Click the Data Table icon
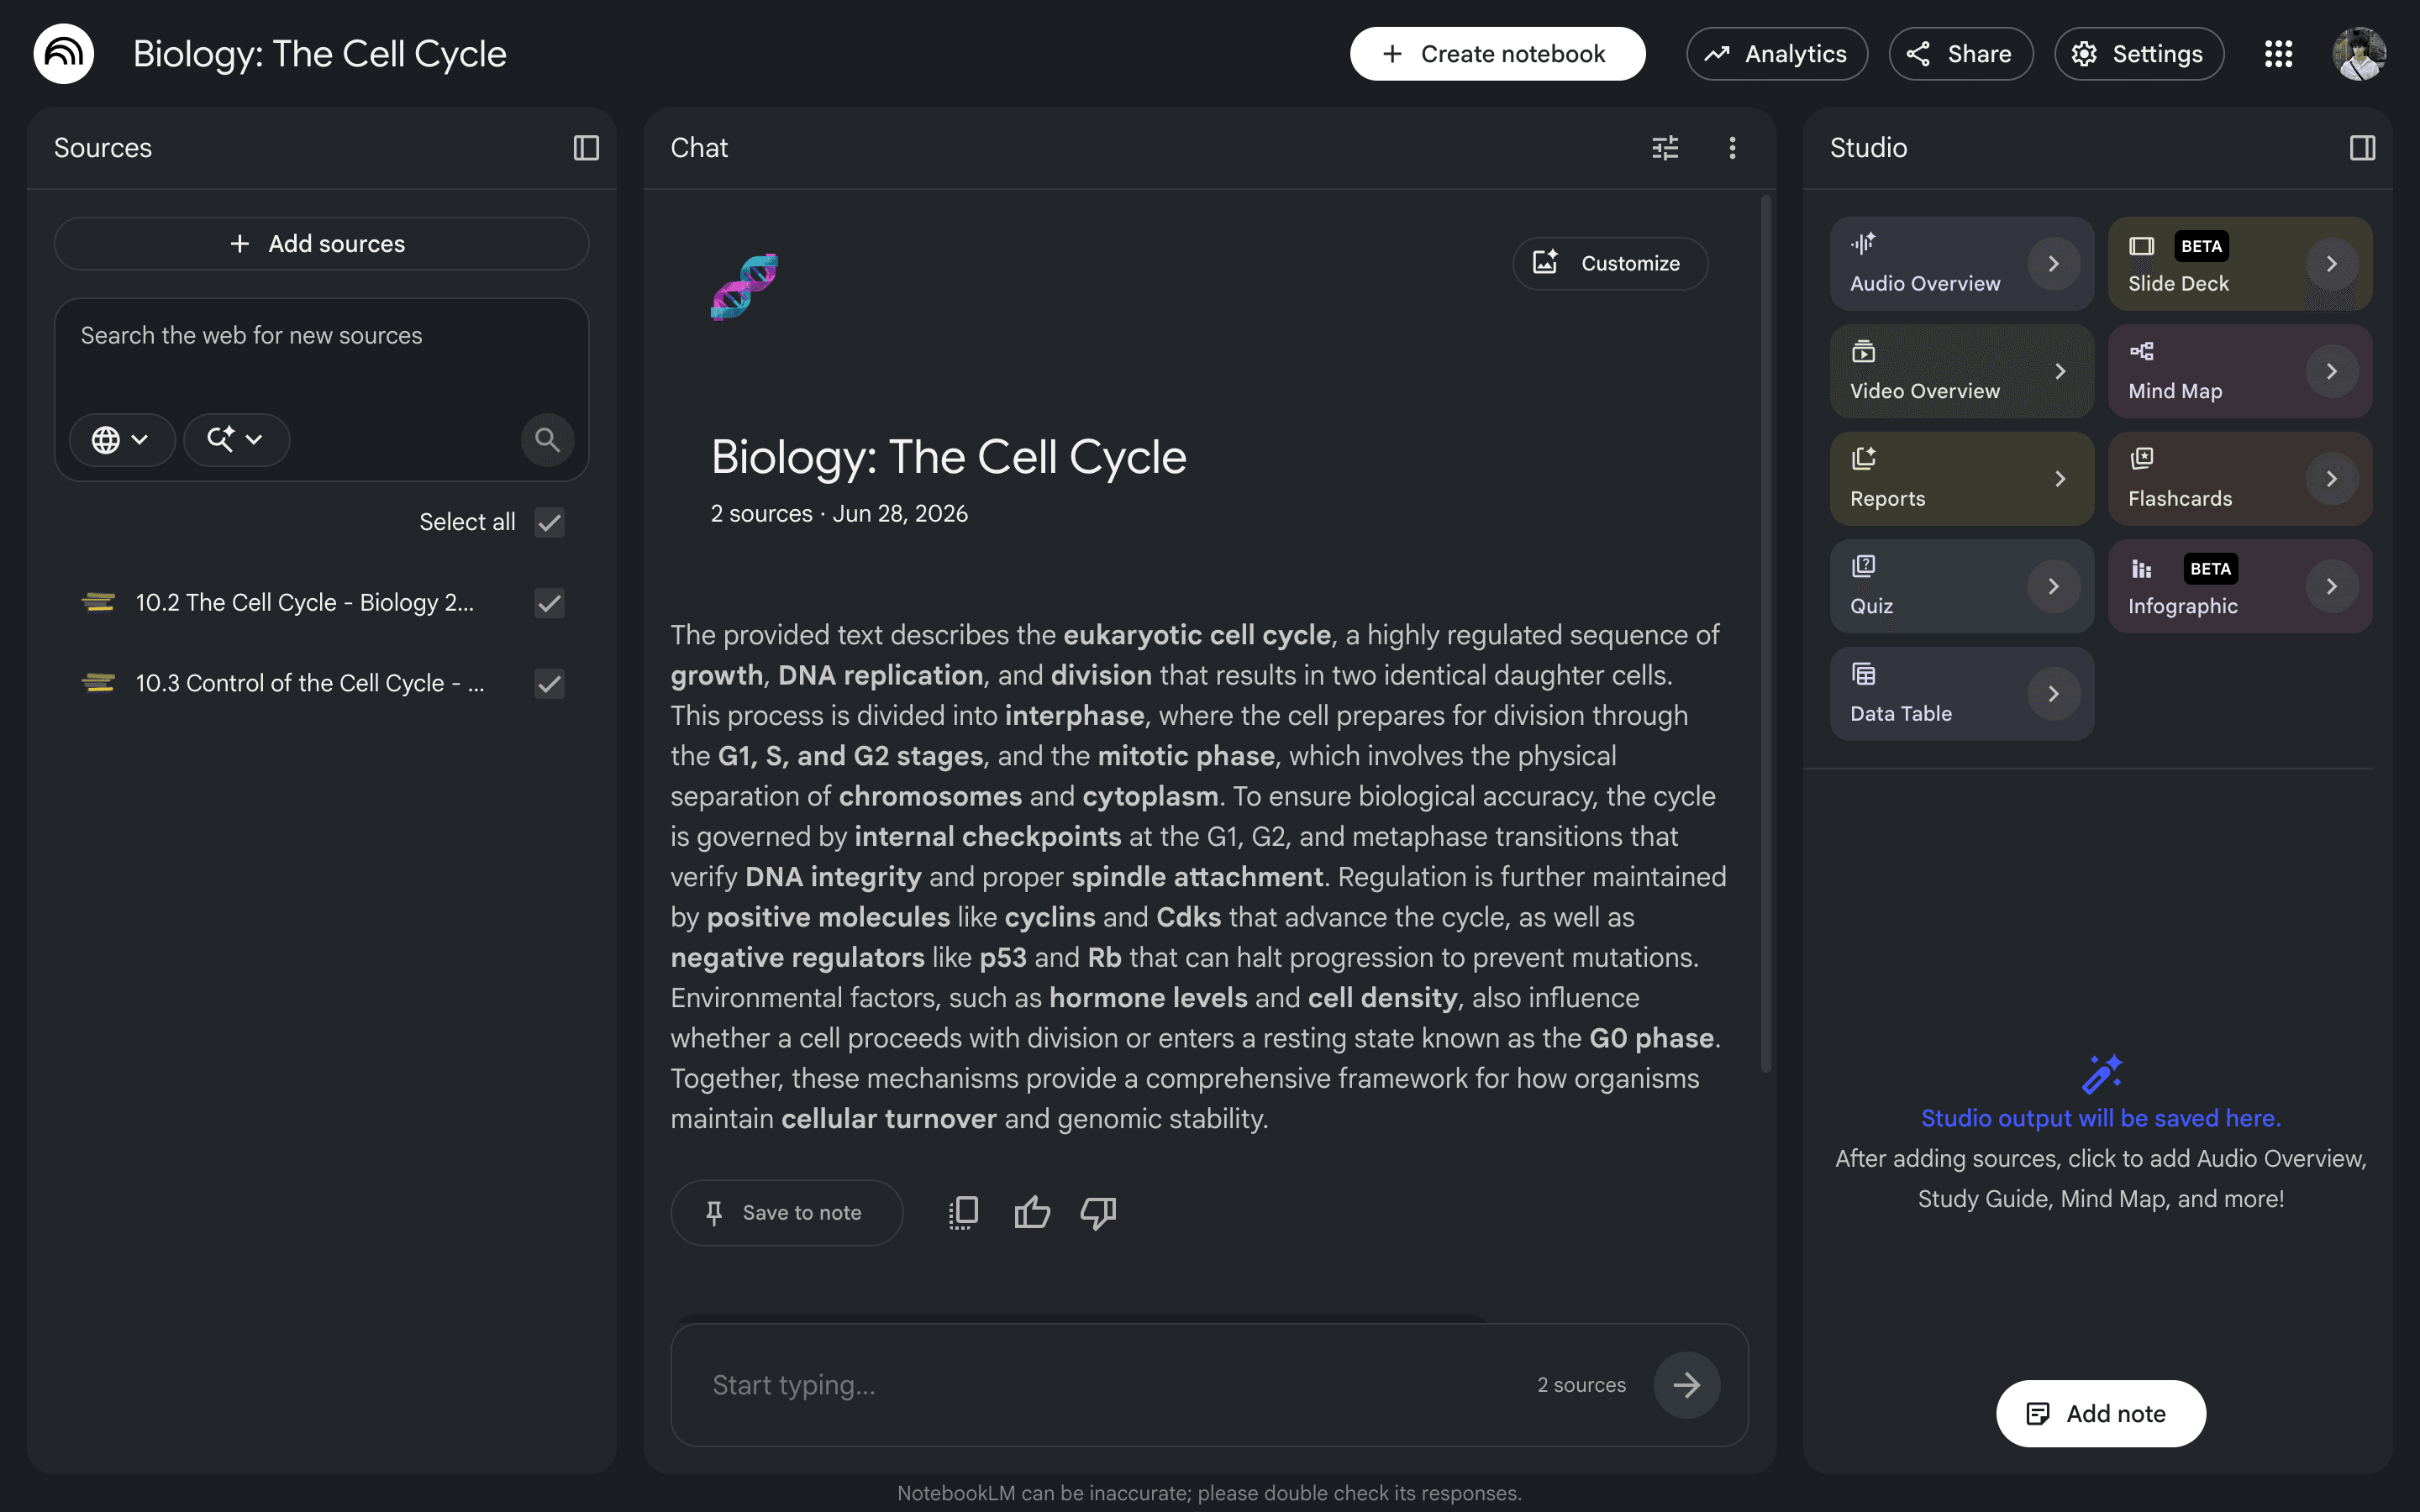Viewport: 2420px width, 1512px height. pyautogui.click(x=1863, y=674)
